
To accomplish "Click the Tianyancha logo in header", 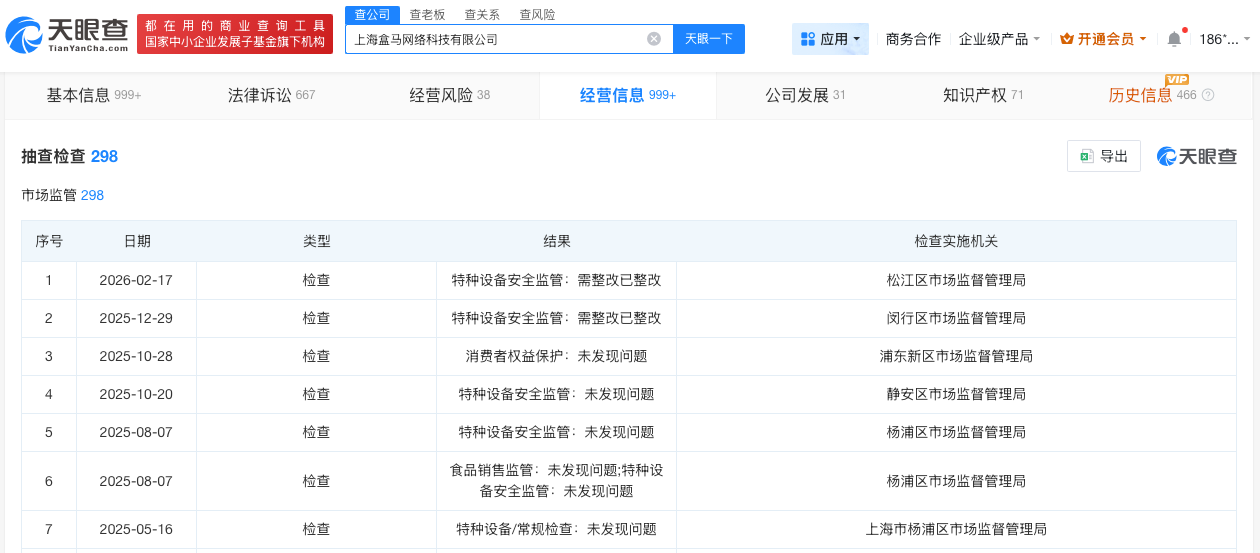I will pos(67,35).
